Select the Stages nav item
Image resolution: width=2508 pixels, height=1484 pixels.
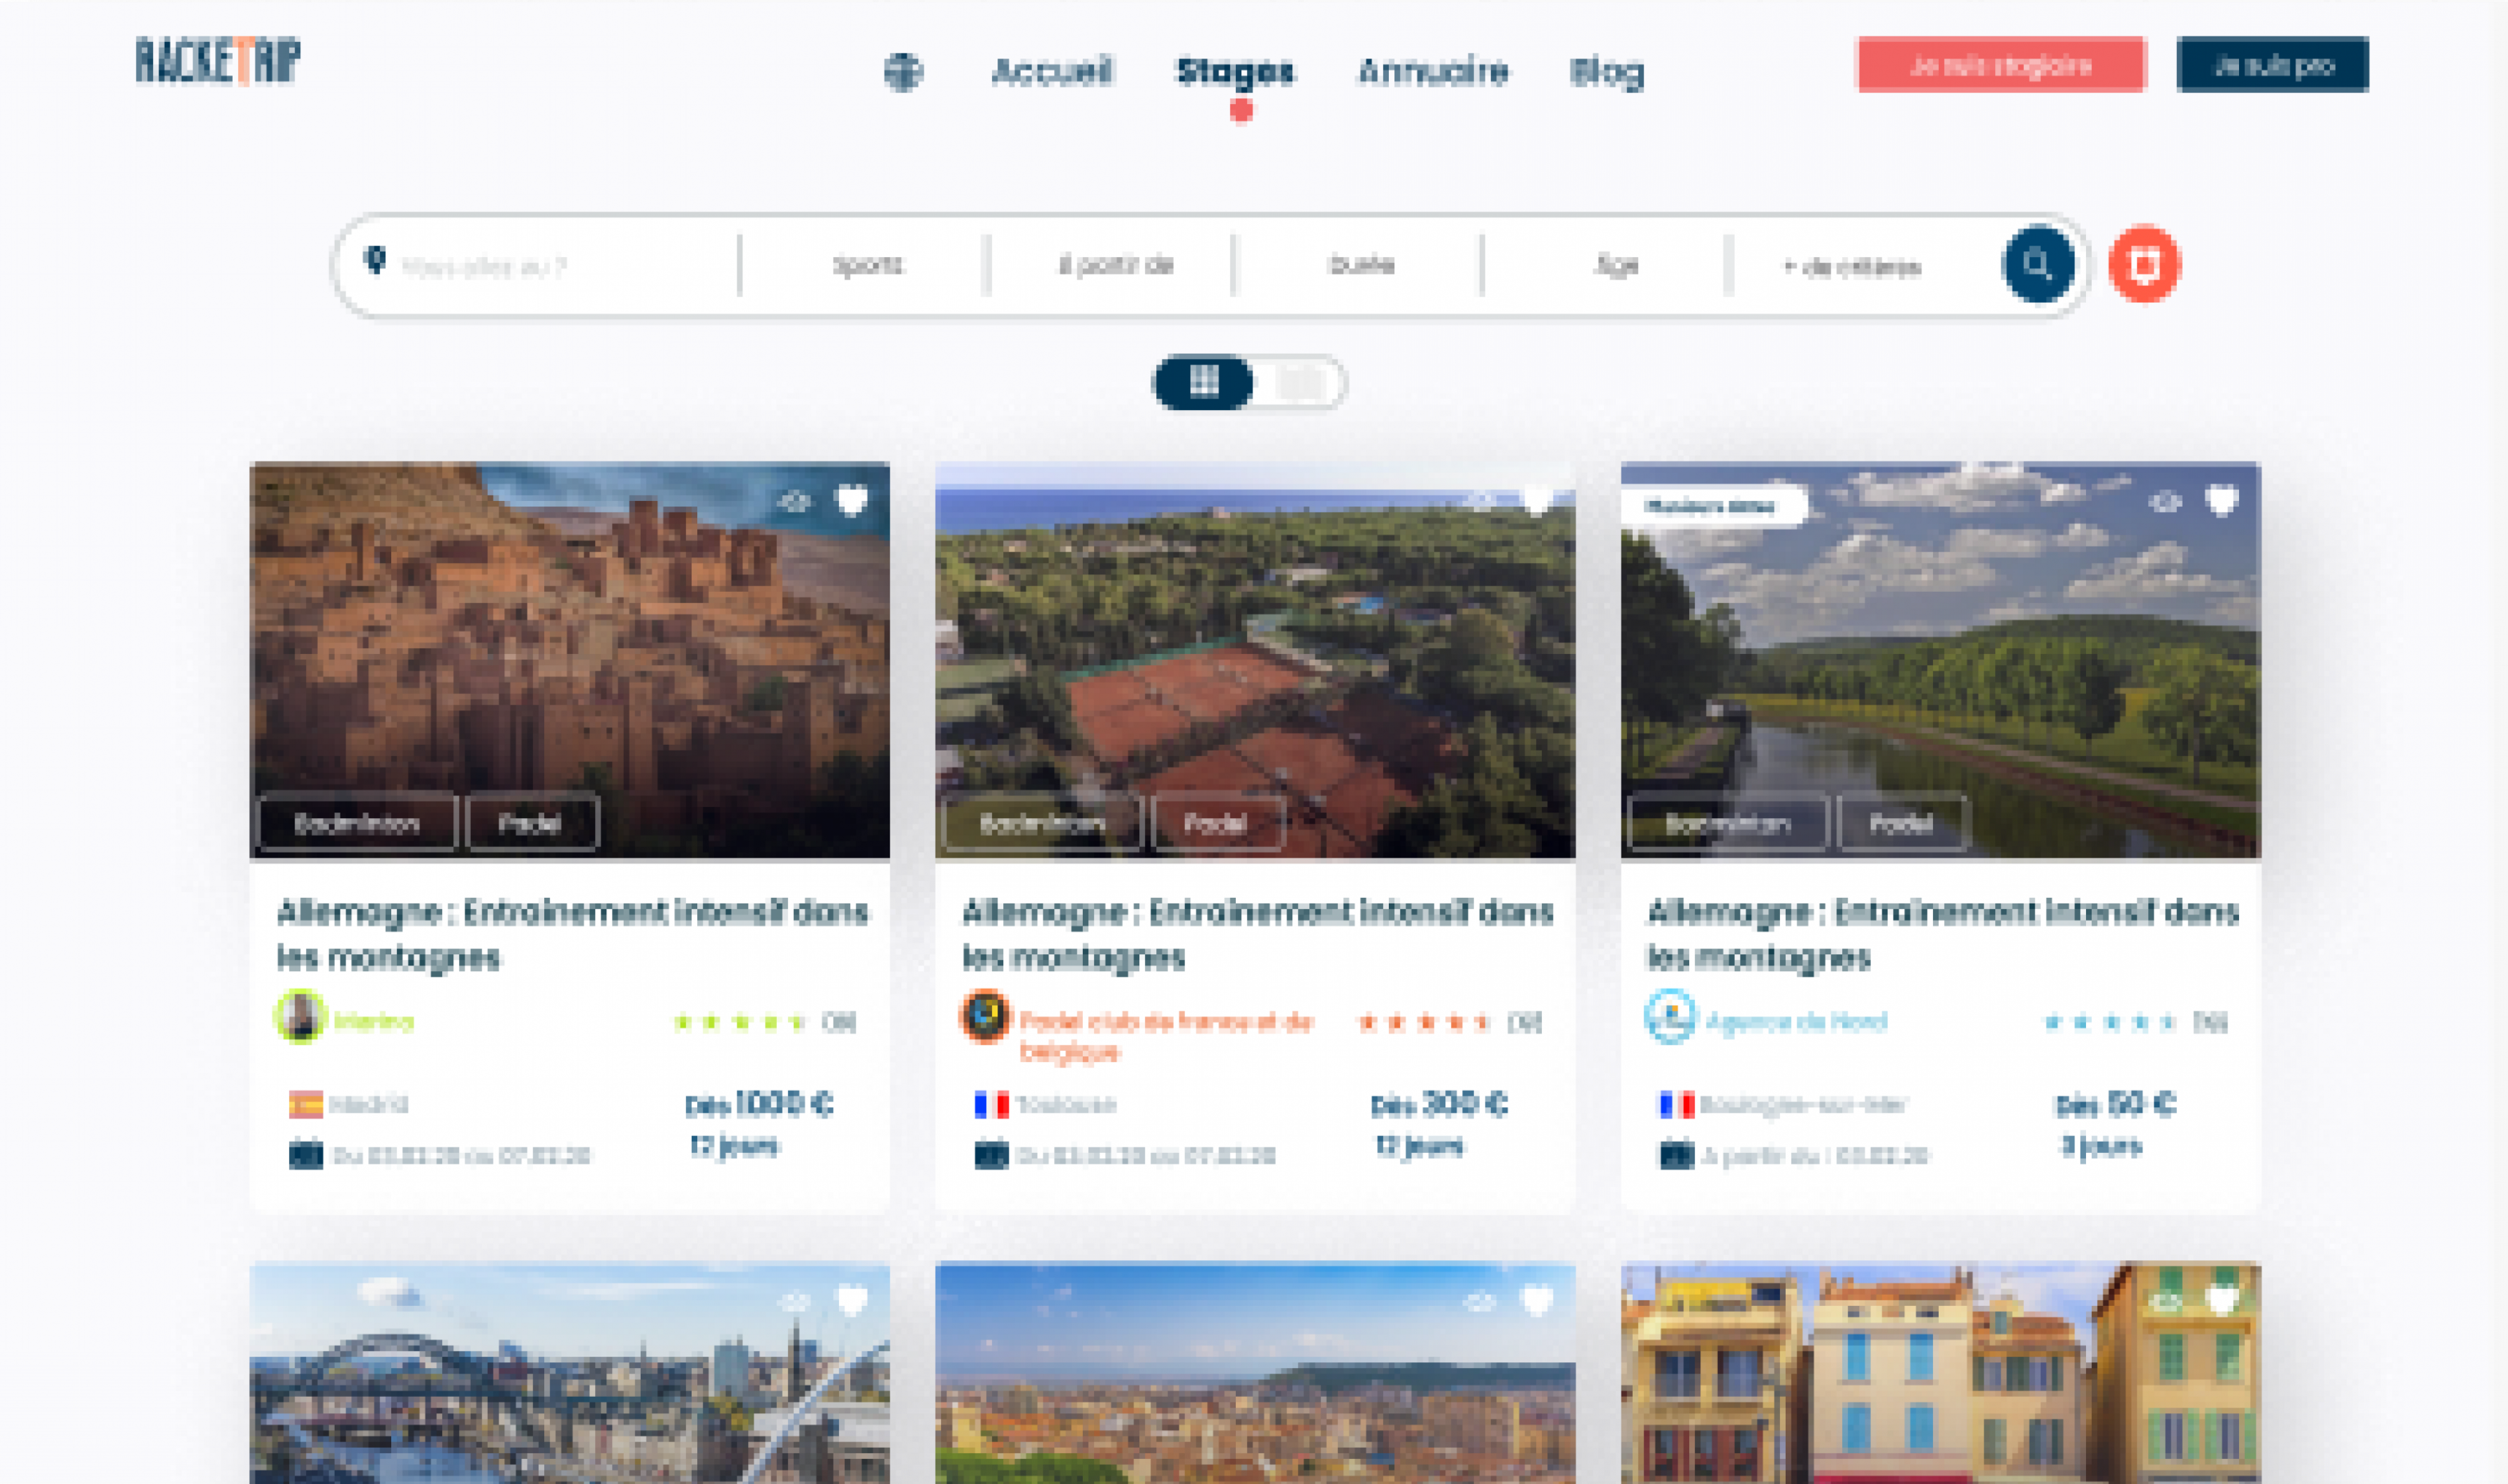pyautogui.click(x=1235, y=71)
